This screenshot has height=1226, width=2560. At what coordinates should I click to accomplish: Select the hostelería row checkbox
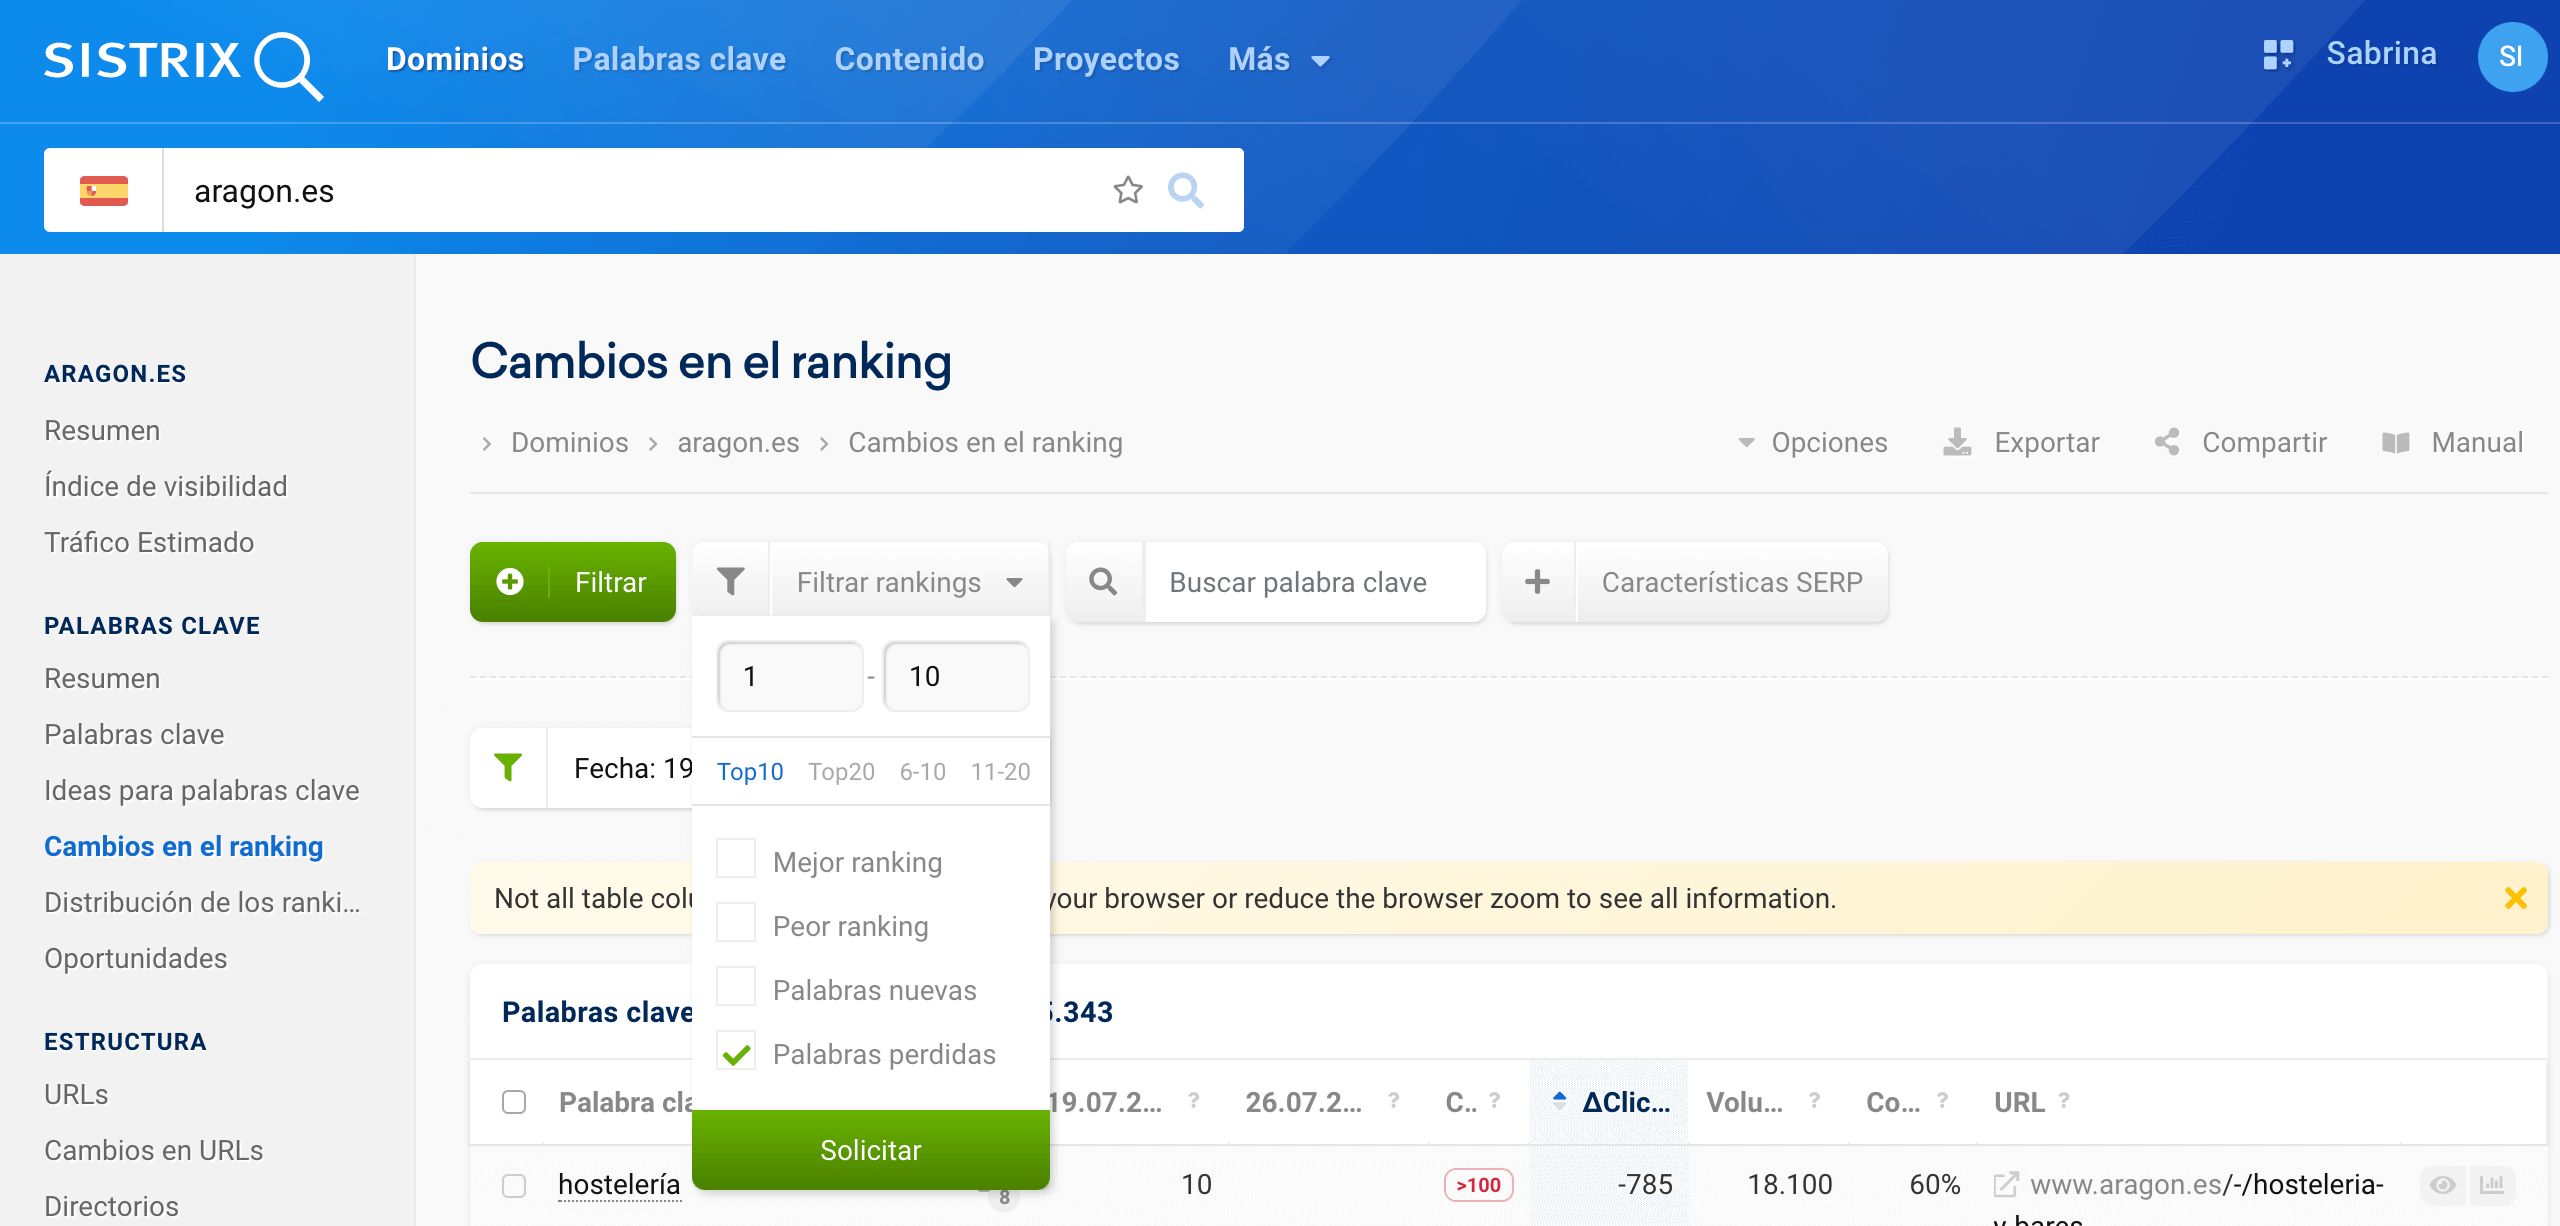(514, 1186)
